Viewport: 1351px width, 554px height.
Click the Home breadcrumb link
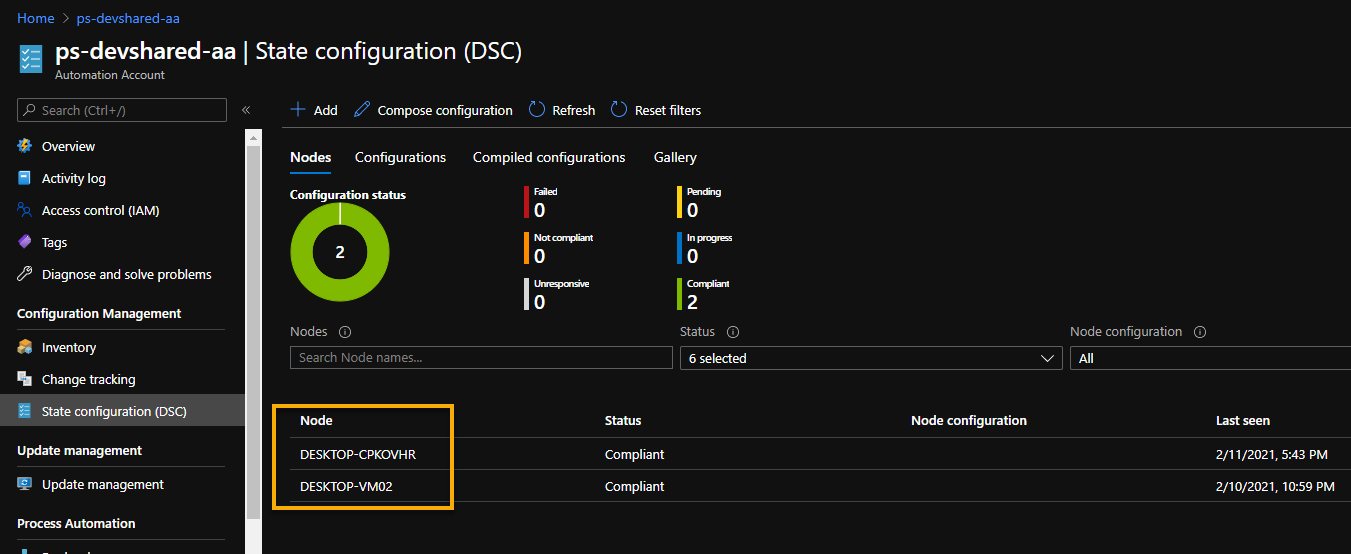click(36, 18)
